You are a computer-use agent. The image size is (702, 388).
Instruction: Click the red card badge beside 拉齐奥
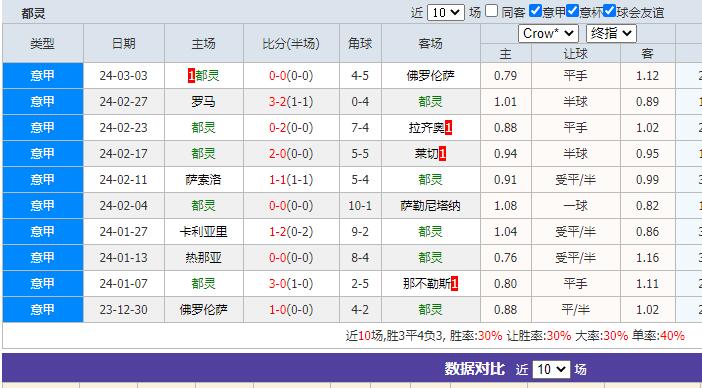[449, 128]
